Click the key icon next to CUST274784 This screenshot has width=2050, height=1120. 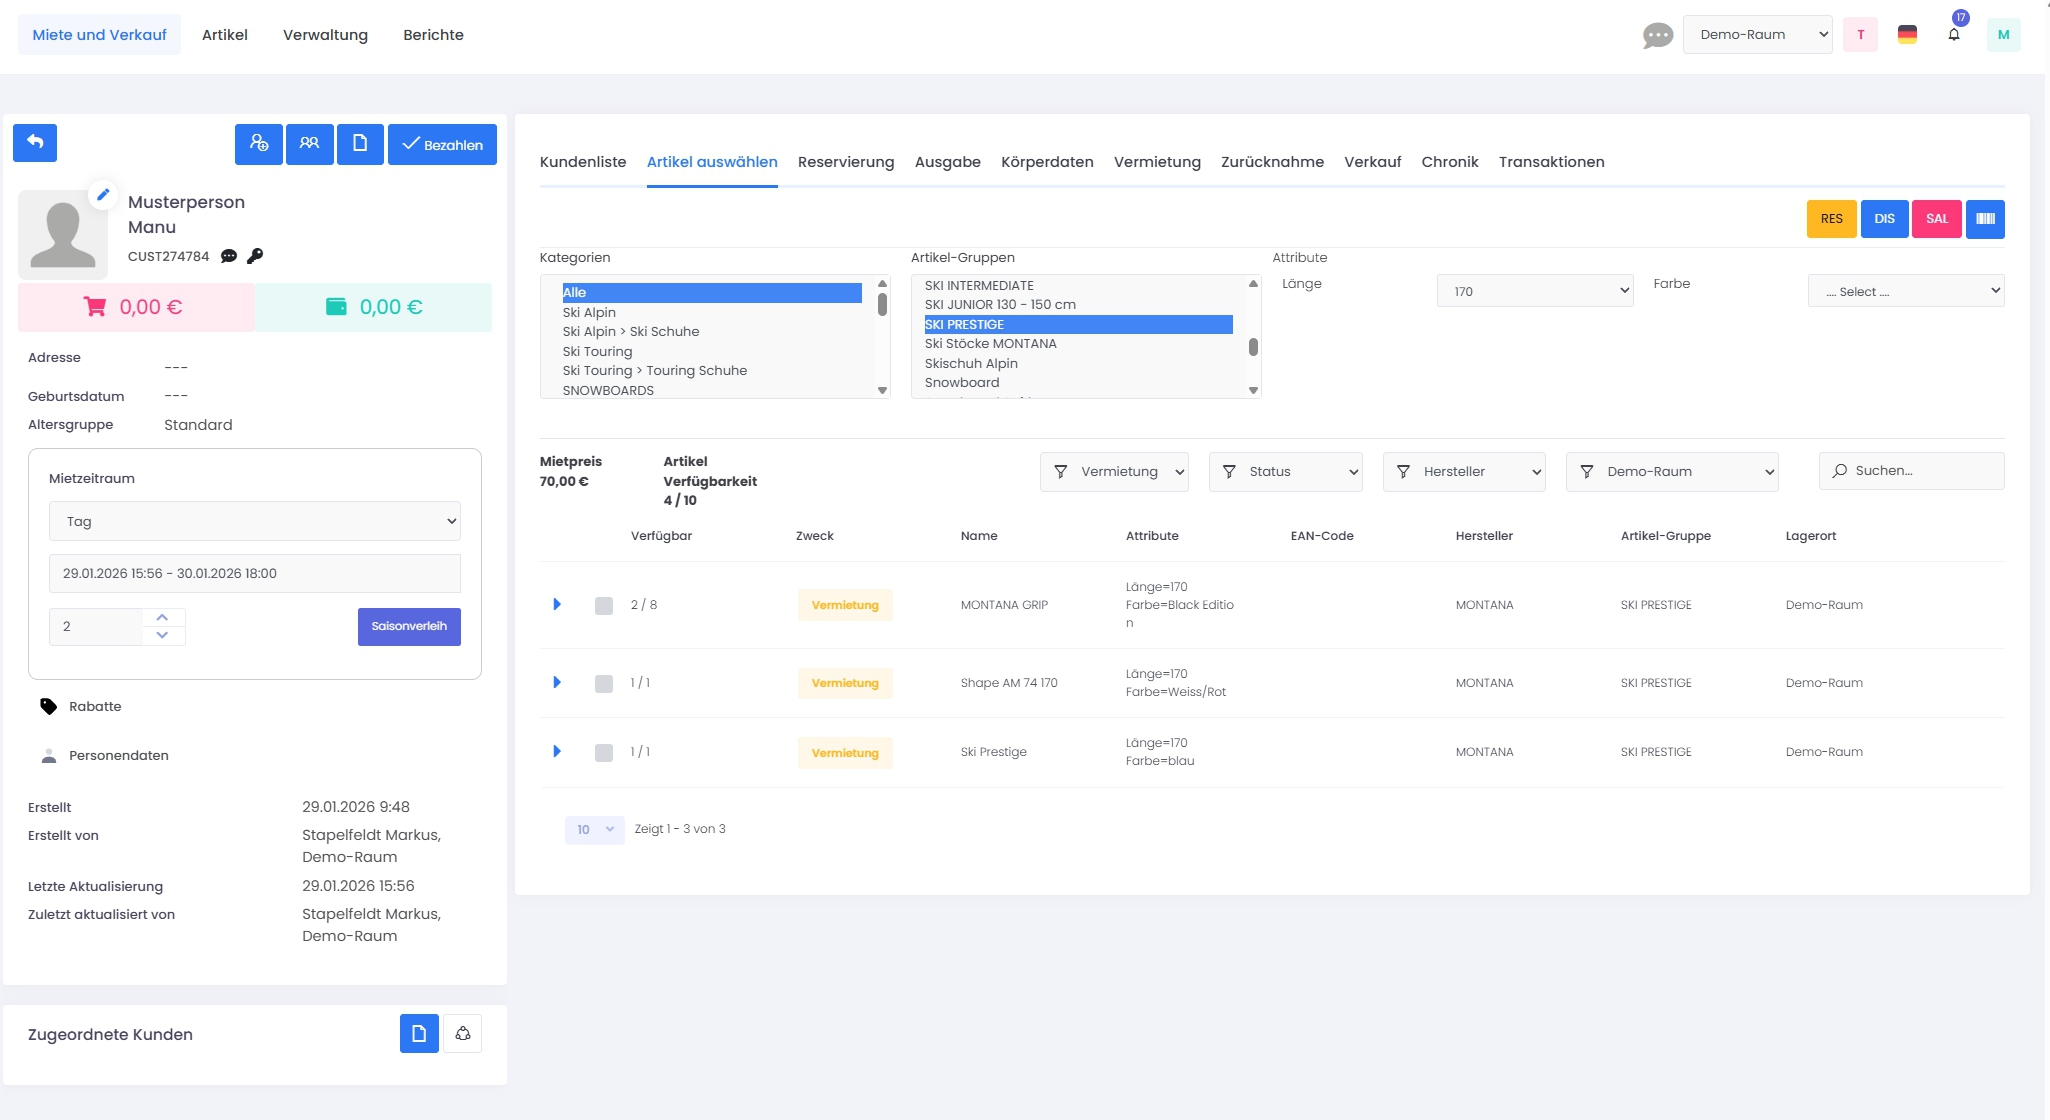pos(255,256)
